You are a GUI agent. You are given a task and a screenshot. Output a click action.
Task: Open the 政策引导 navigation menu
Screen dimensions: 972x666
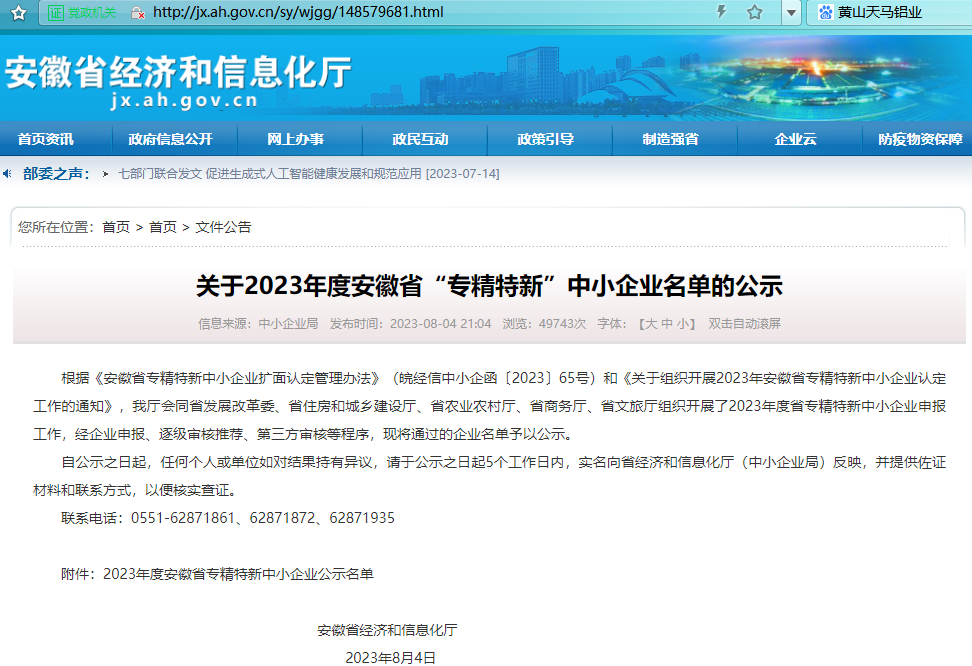[546, 140]
